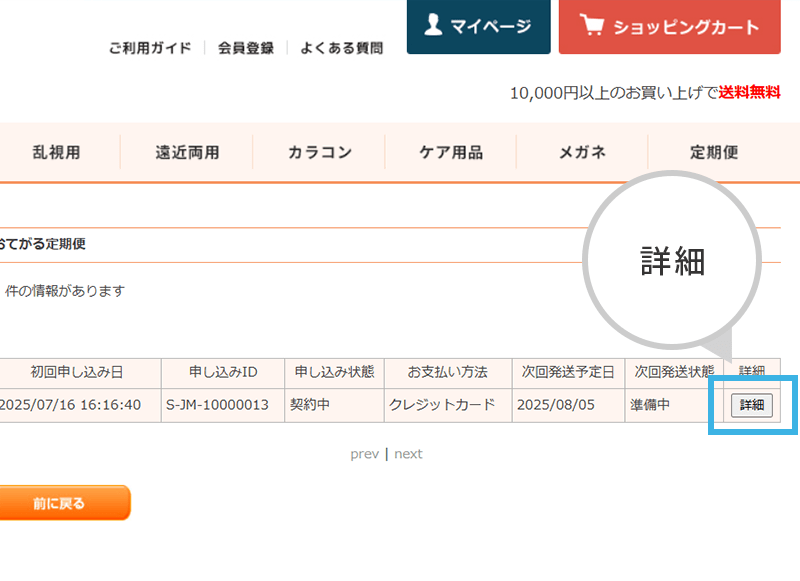Click 次回発送予定日 column header
800x581 pixels.
click(568, 372)
